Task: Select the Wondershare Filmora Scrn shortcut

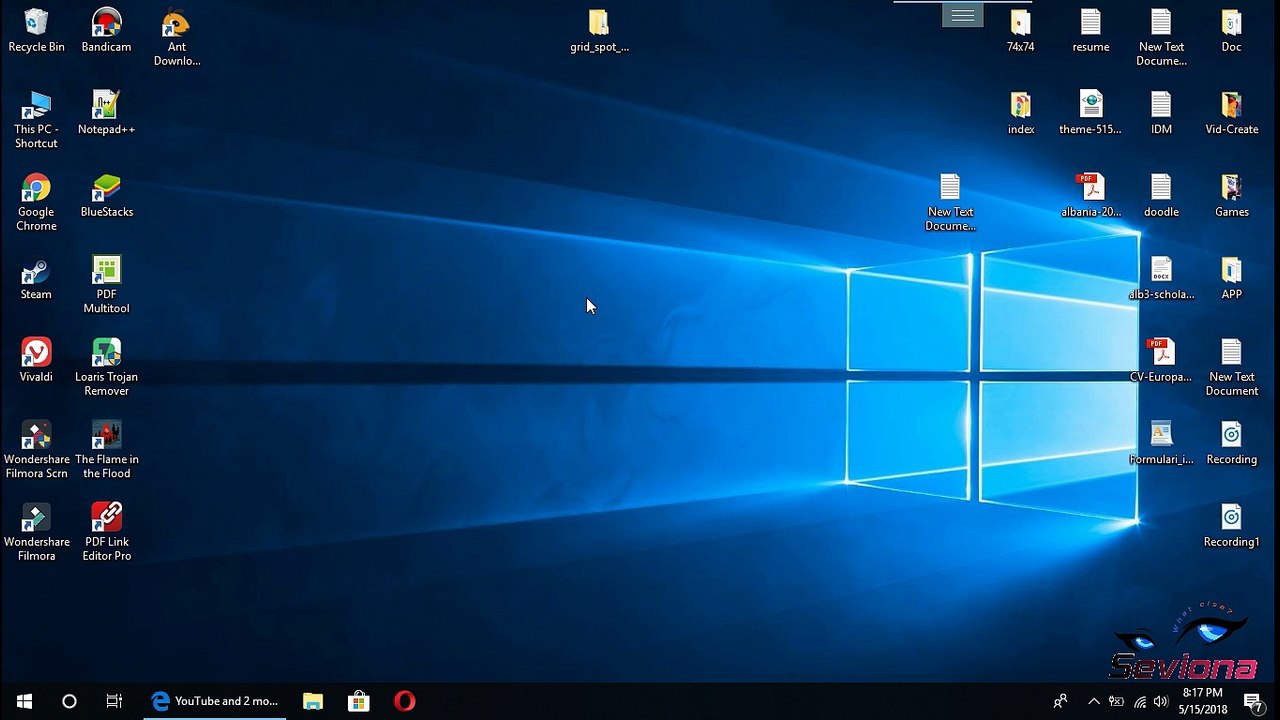Action: (x=36, y=450)
